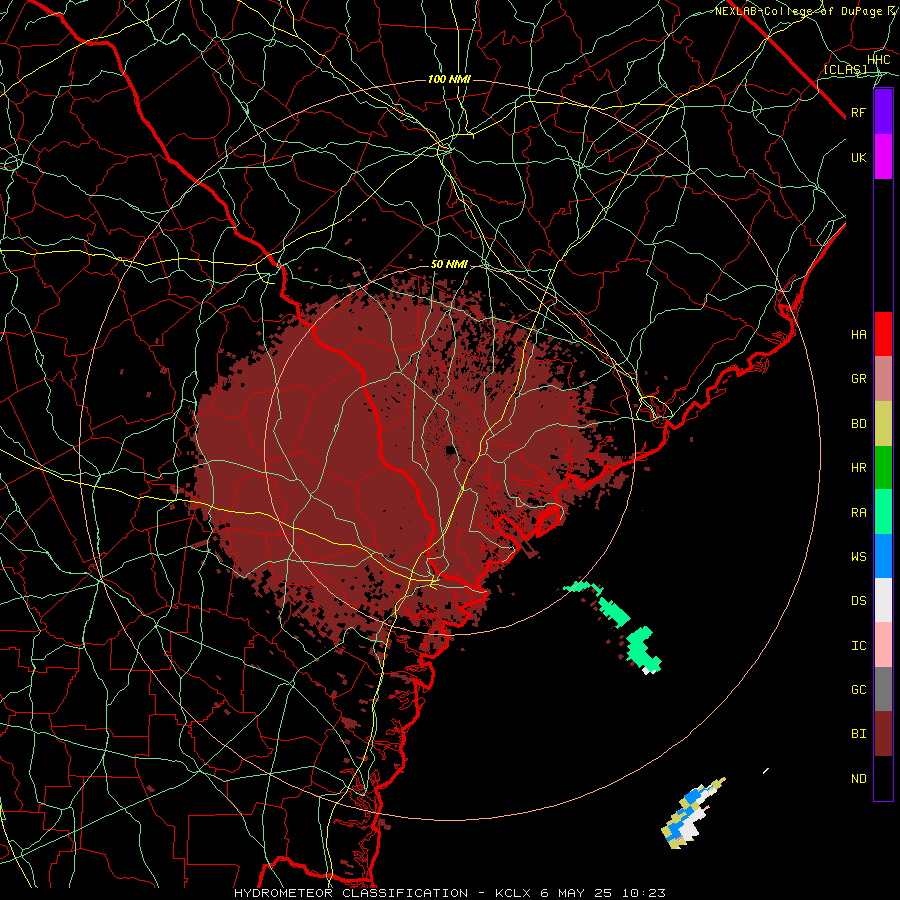
Task: Select the light pink IC legend swatch
Action: pyautogui.click(x=883, y=645)
